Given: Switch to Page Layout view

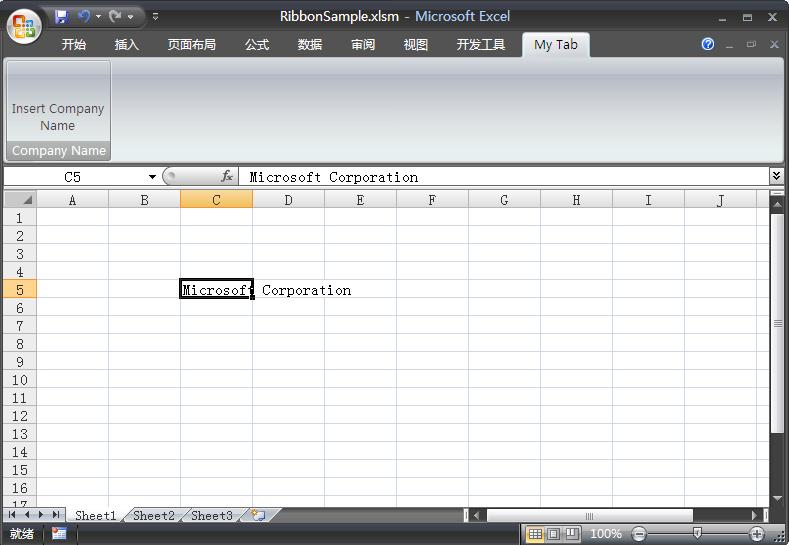Looking at the screenshot, I should pos(553,534).
